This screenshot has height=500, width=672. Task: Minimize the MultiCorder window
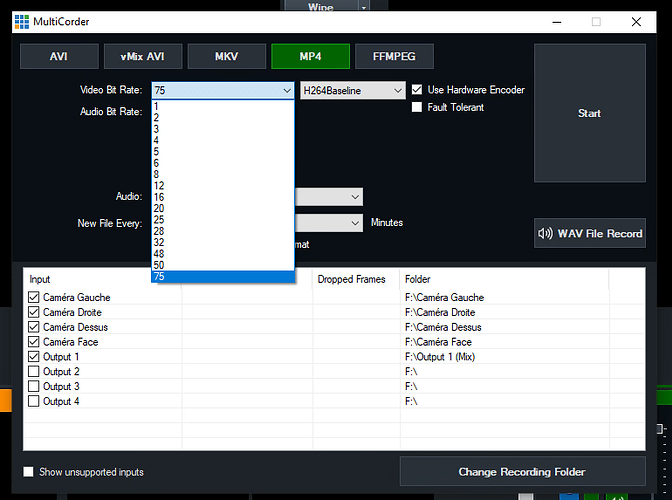557,22
